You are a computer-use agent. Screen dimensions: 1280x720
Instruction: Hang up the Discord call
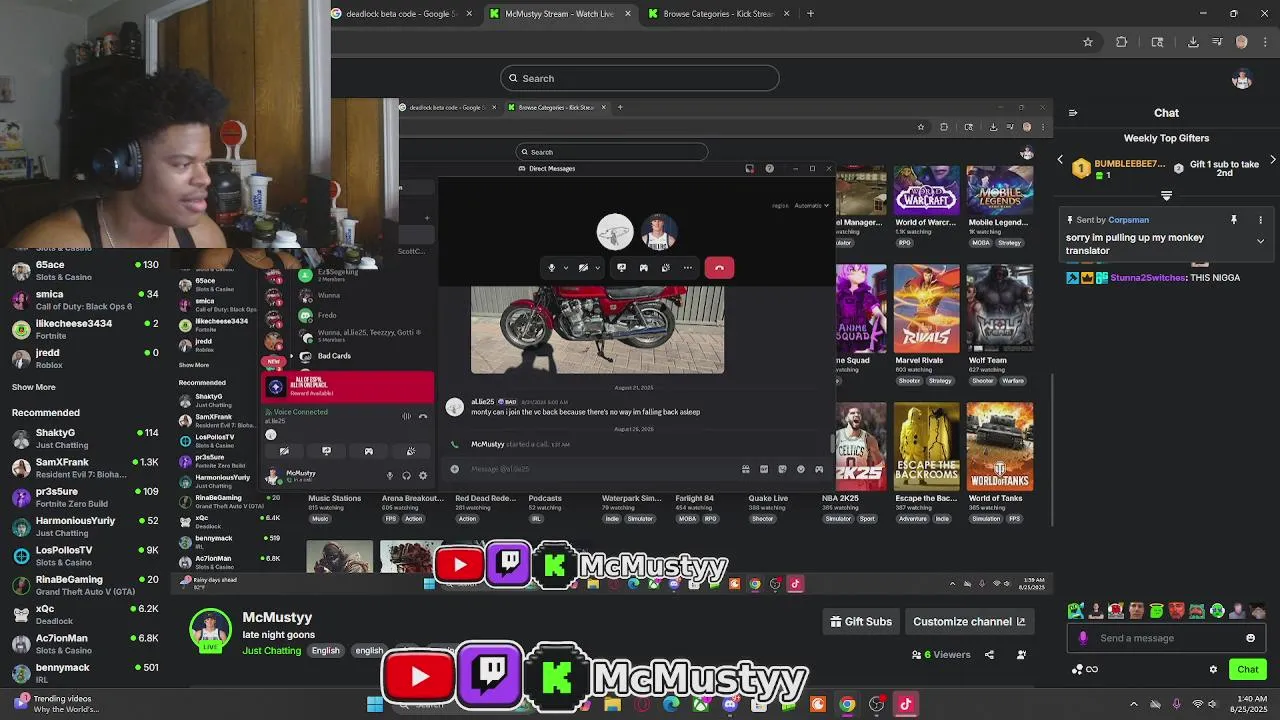(x=719, y=267)
